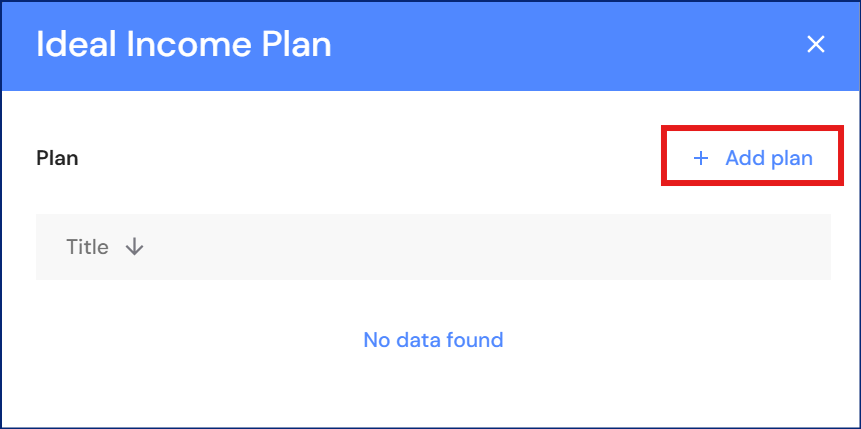Dismiss the dialog with the X icon
Image resolution: width=861 pixels, height=429 pixels.
tap(816, 44)
